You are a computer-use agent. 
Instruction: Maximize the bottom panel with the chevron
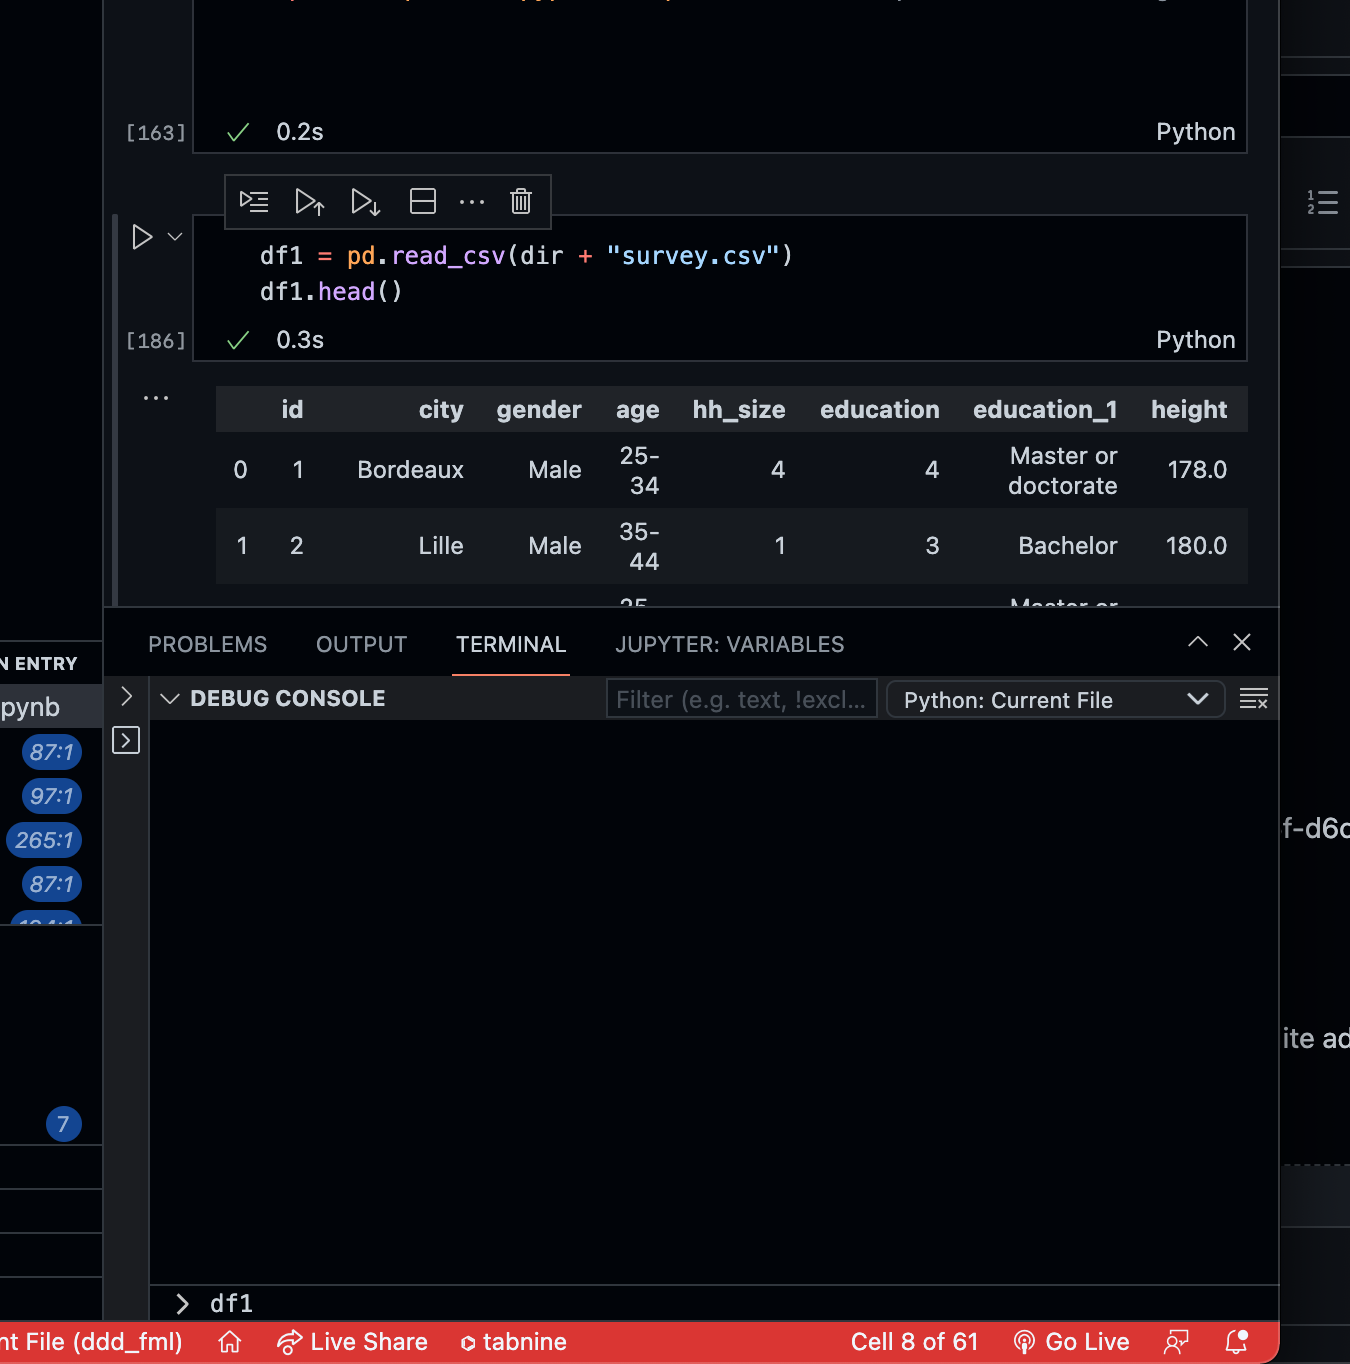[1197, 642]
